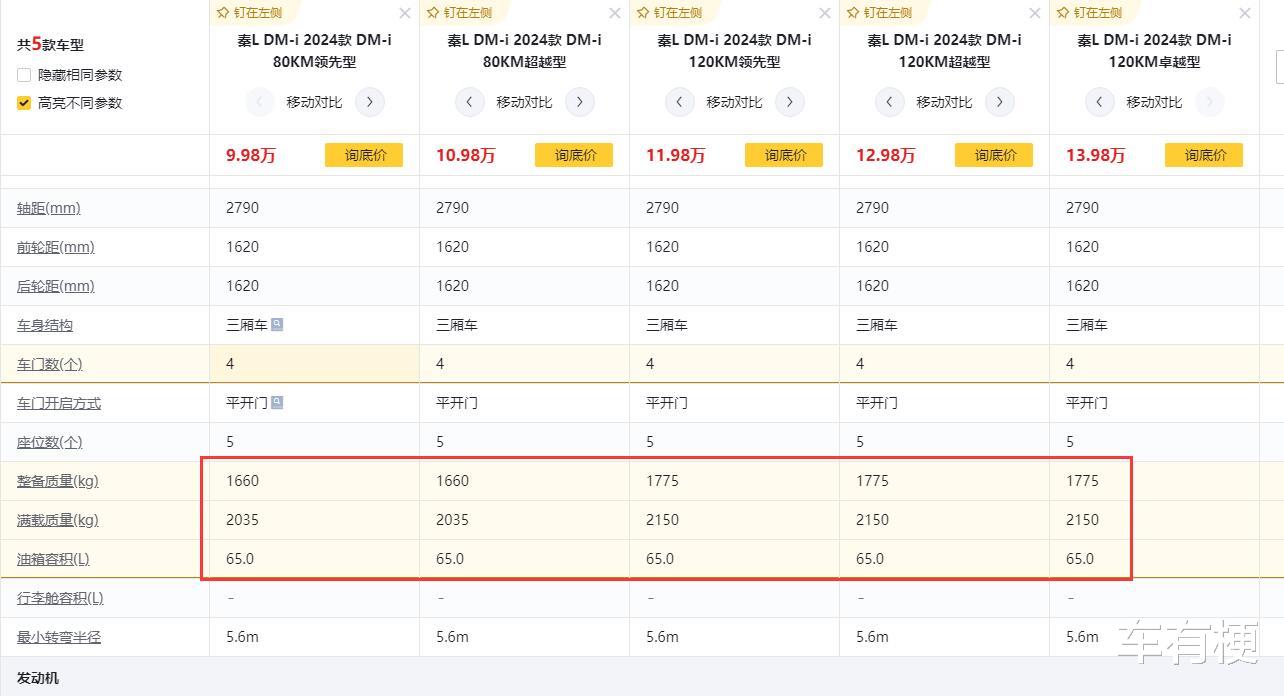Click 询底价 for the 12.98万 model

tap(994, 155)
